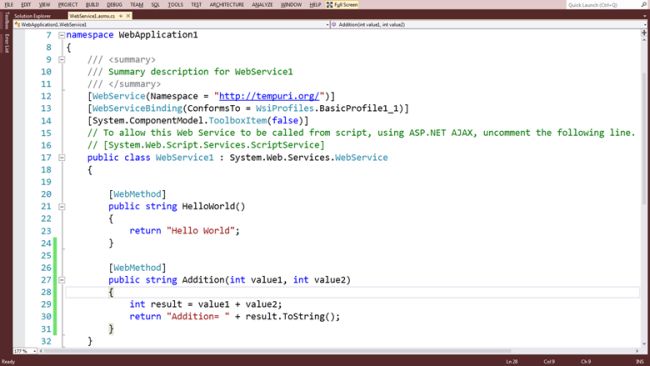Screen dimensions: 650x366
Task: Click the "Hello World" string literal
Action: (201, 231)
